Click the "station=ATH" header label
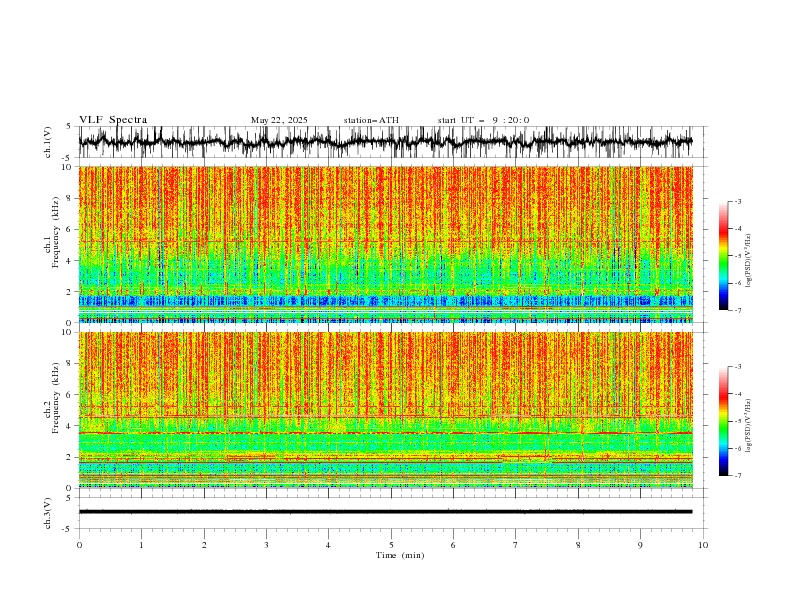 coord(371,120)
